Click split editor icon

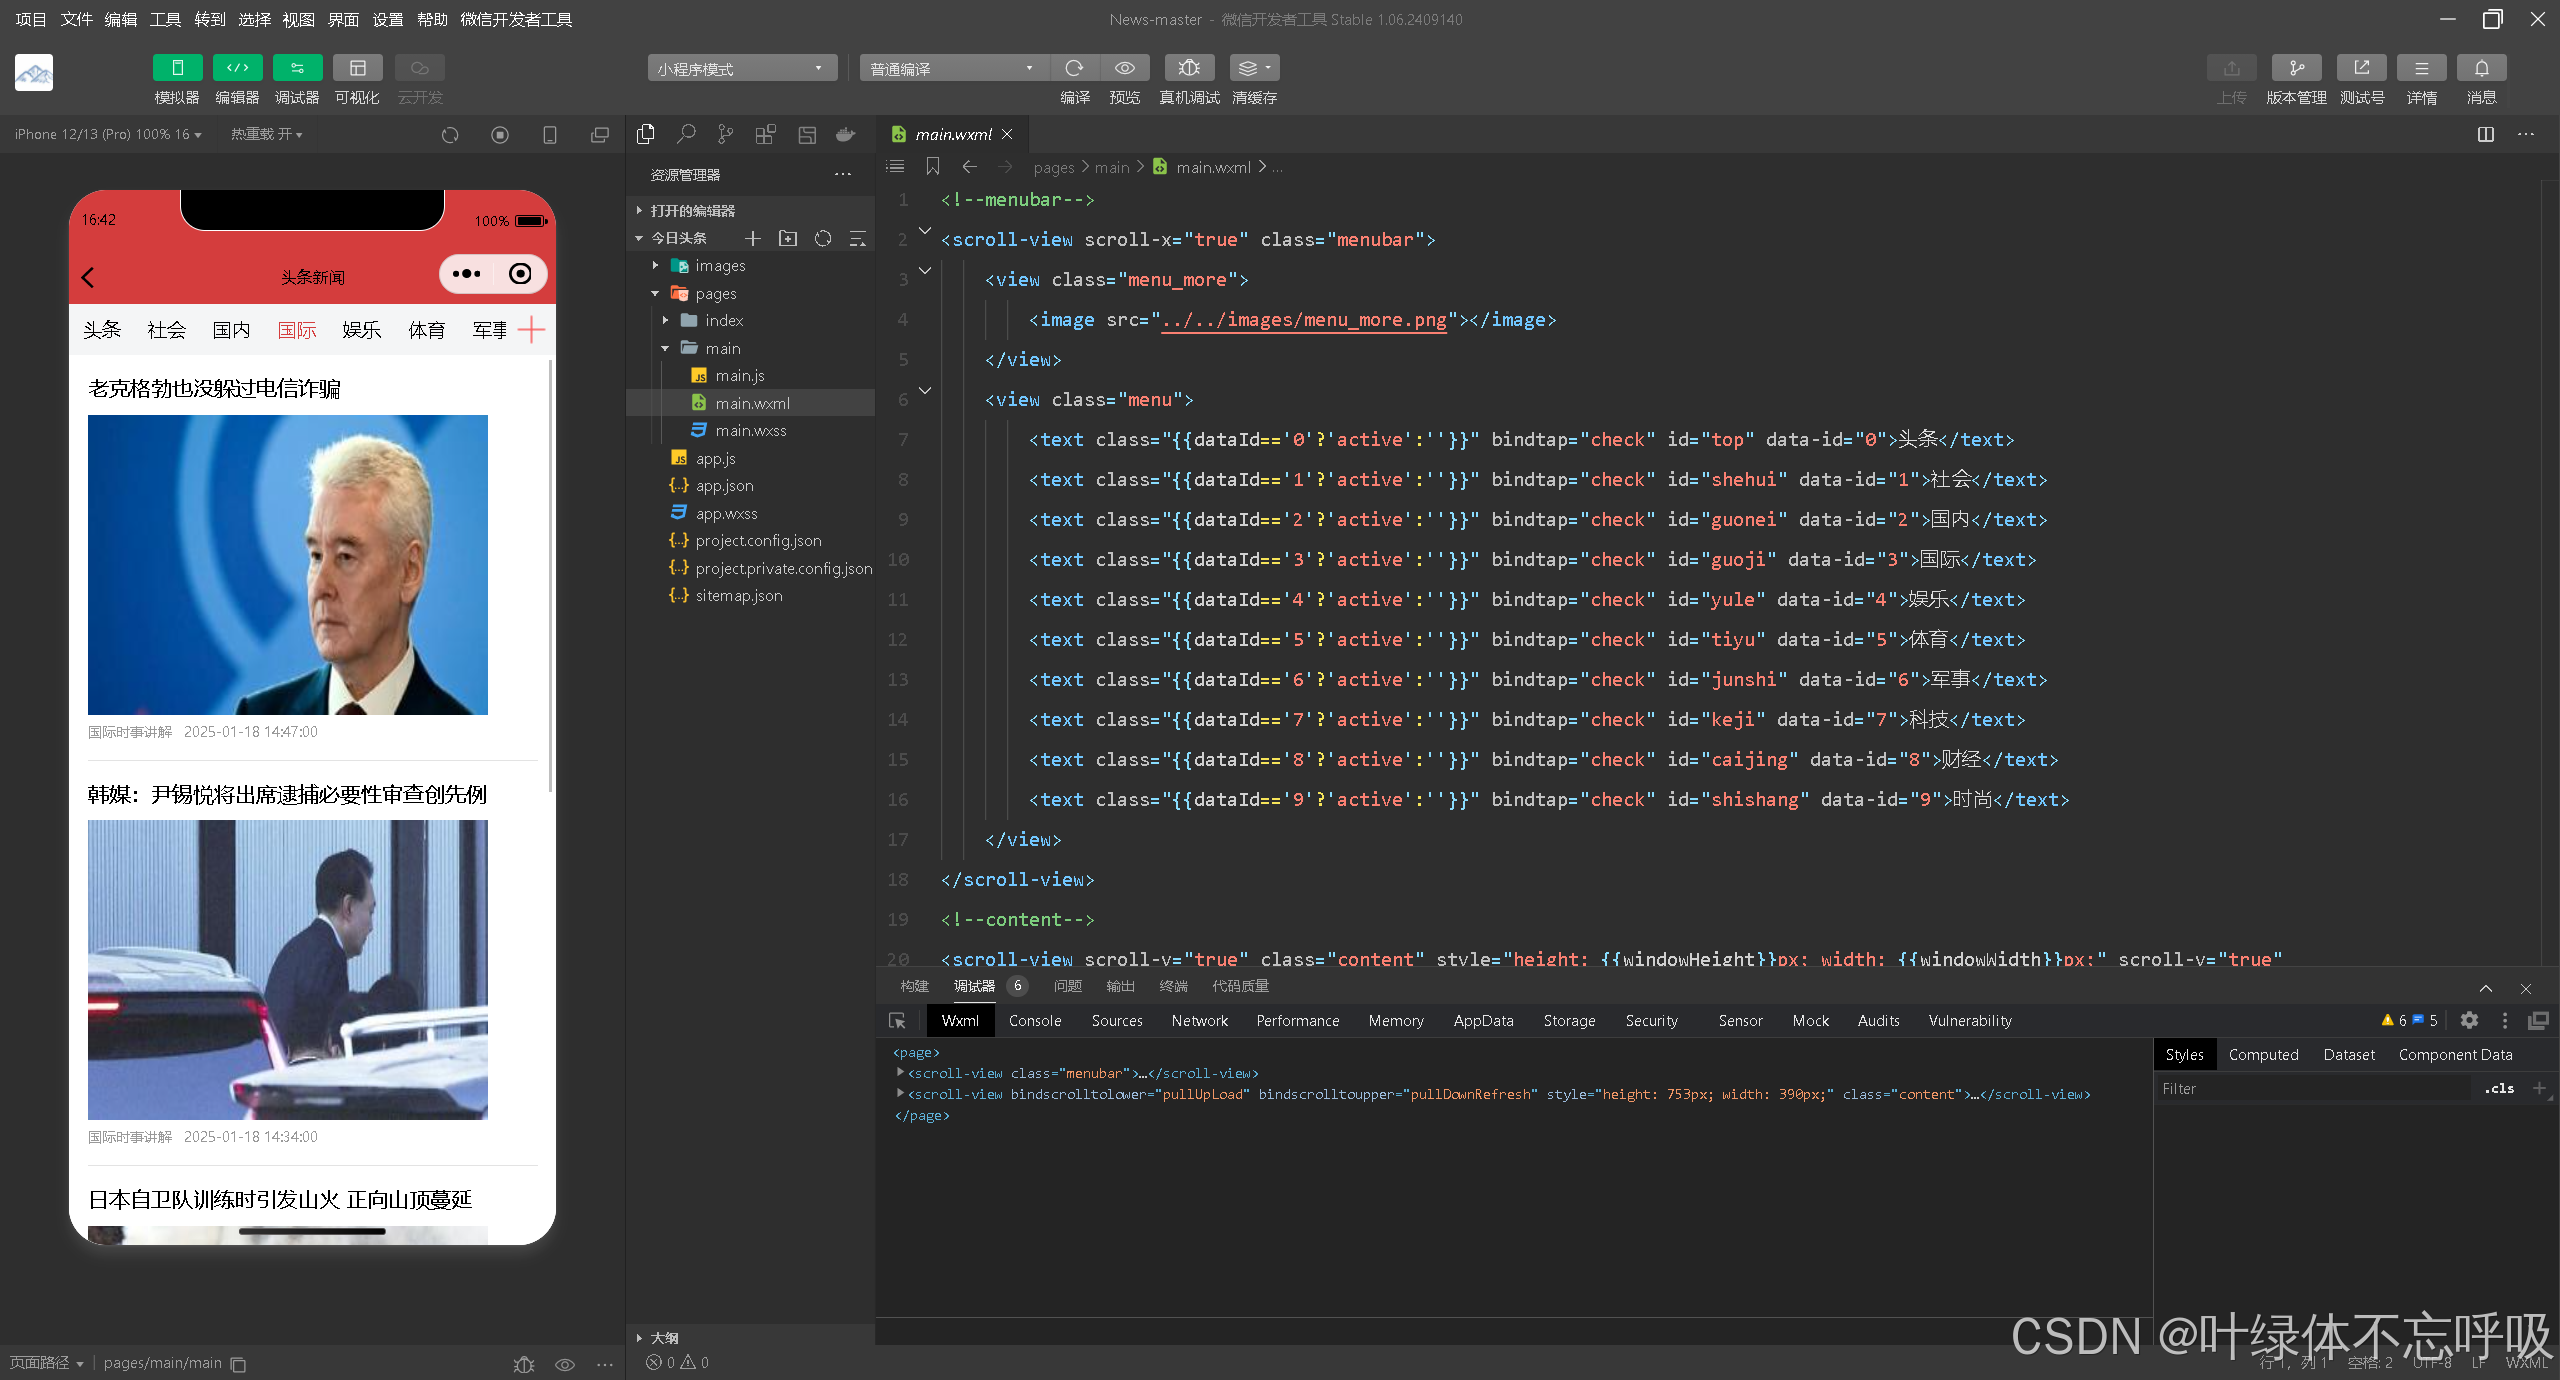click(2486, 134)
